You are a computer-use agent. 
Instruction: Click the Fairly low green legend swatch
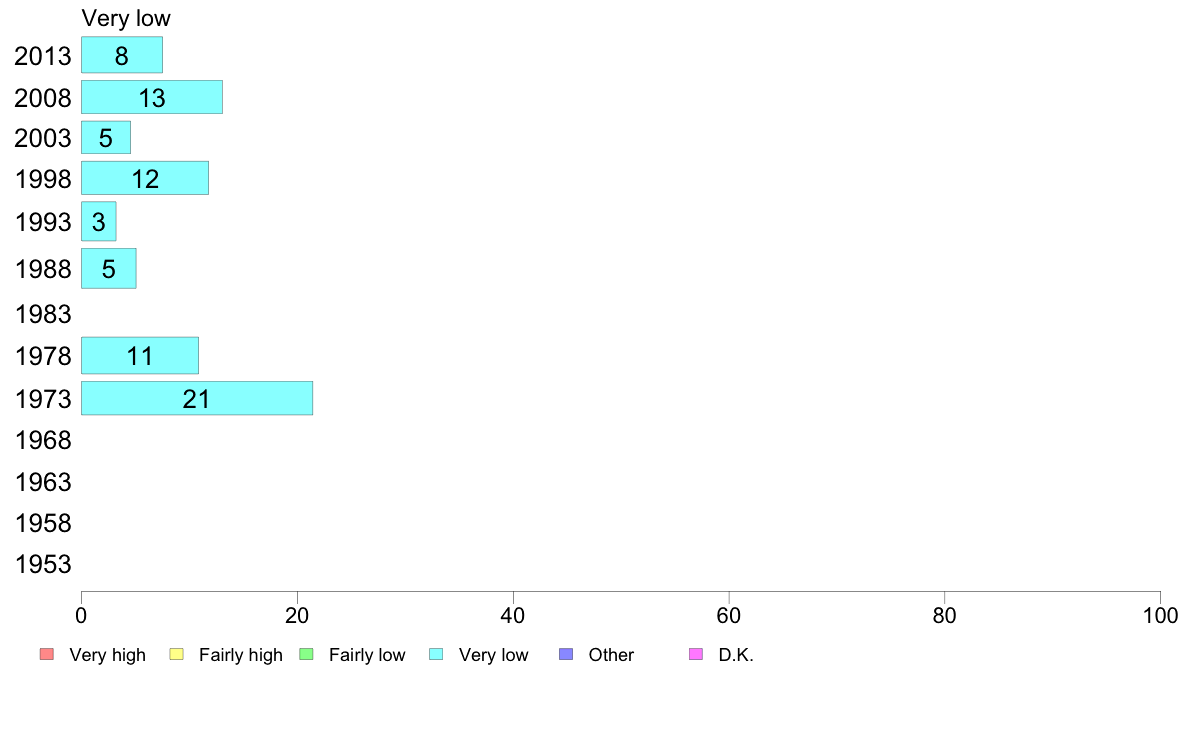307,654
